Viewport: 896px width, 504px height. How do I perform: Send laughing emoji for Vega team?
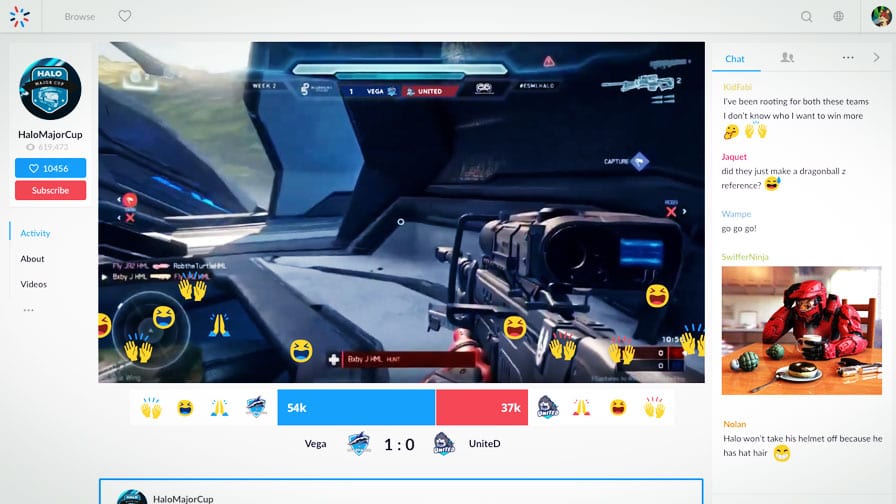pos(185,407)
